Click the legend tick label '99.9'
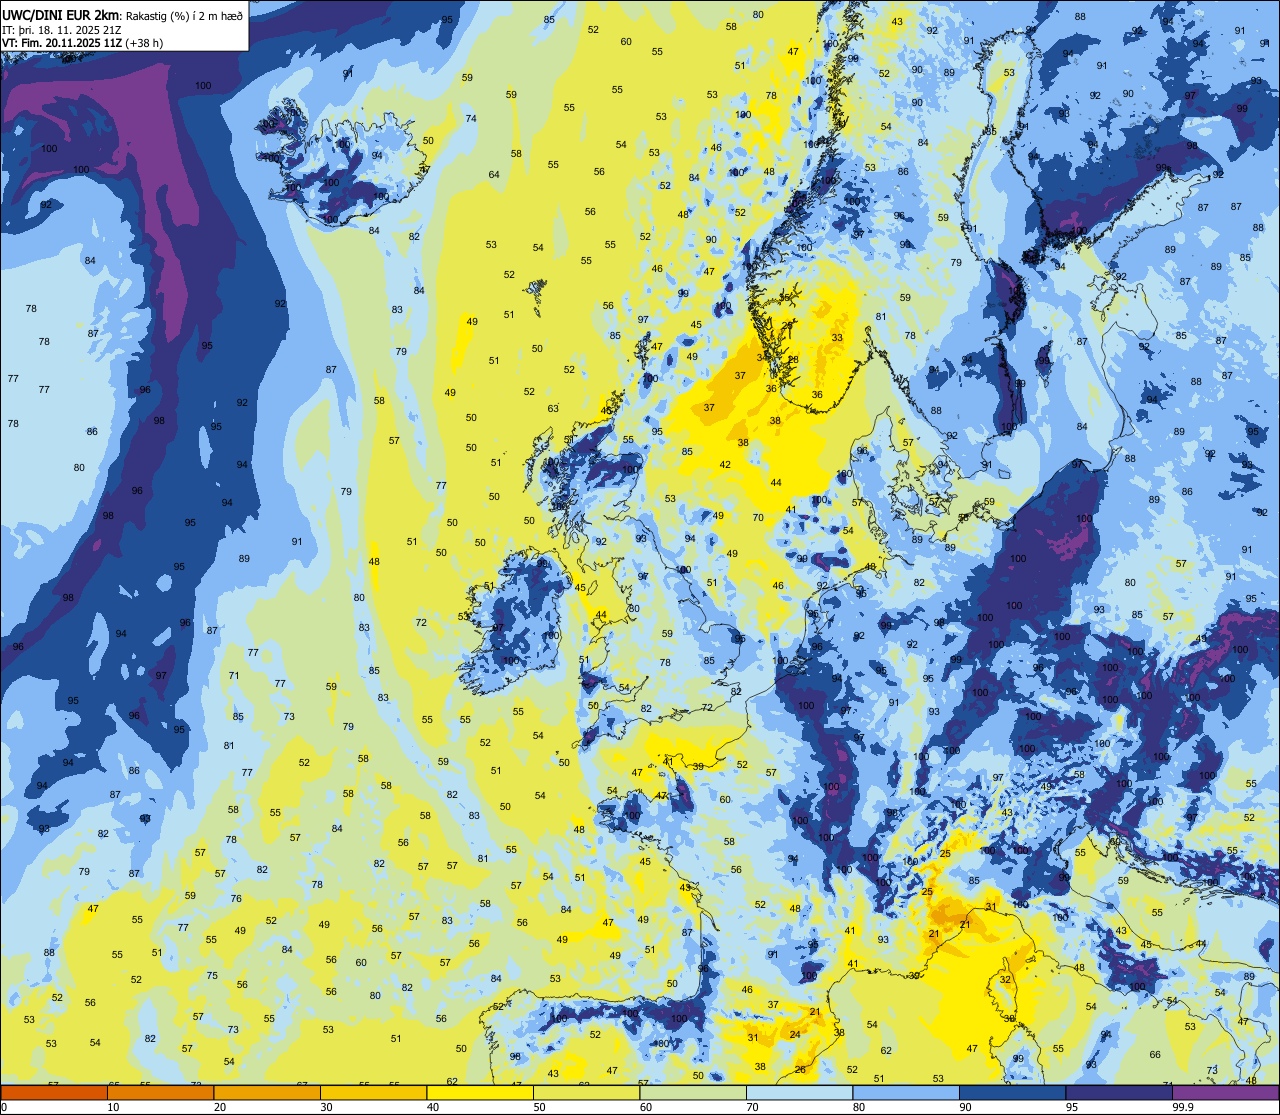The height and width of the screenshot is (1115, 1280). pos(1183,1107)
